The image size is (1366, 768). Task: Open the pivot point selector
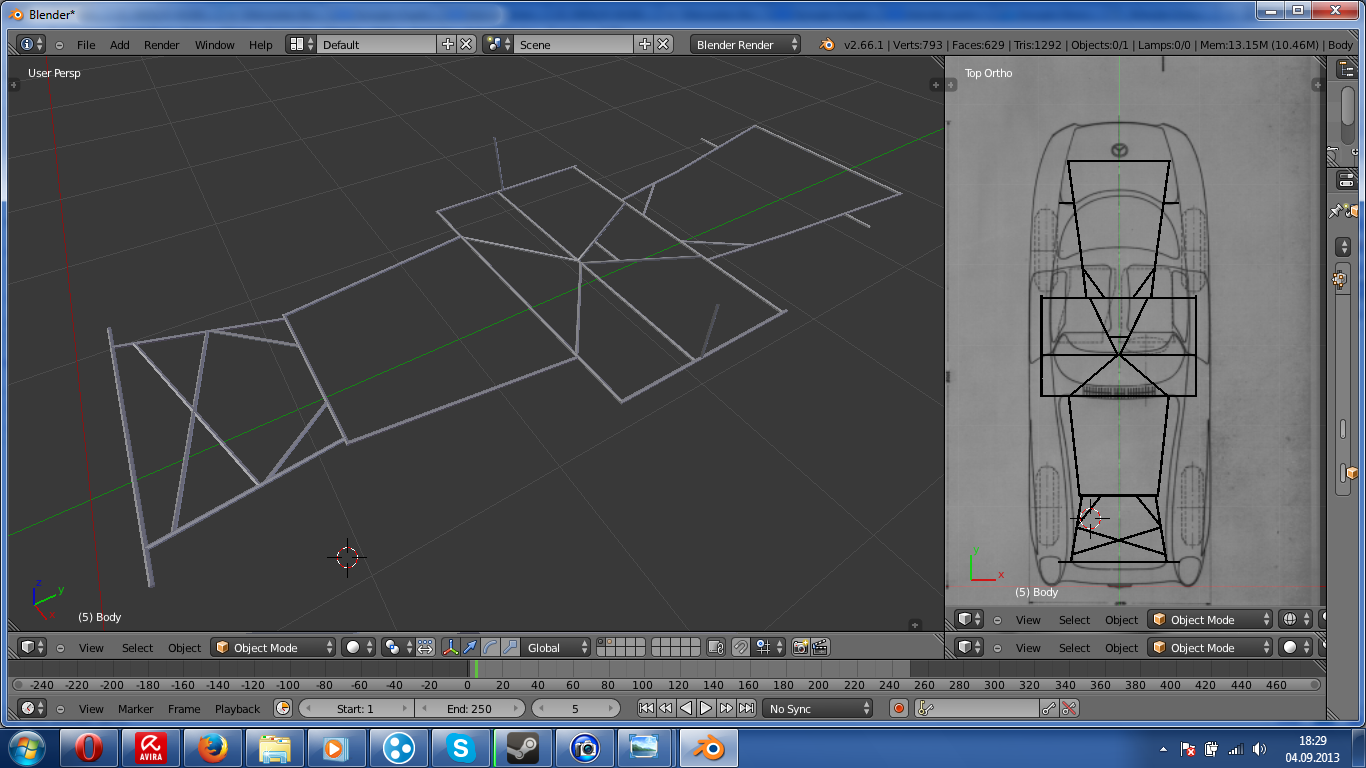click(x=397, y=647)
